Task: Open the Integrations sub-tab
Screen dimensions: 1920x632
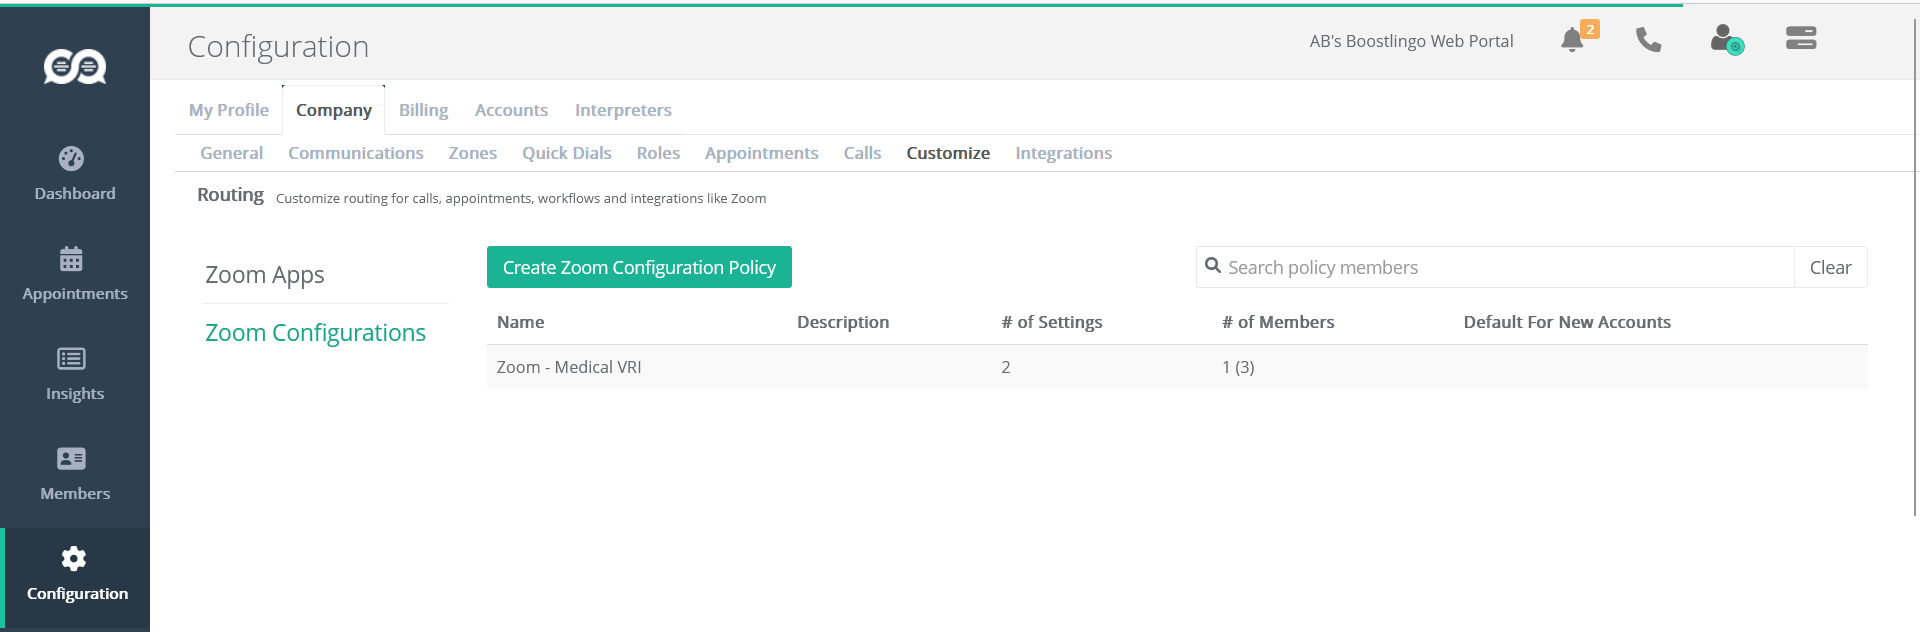Action: pos(1064,153)
